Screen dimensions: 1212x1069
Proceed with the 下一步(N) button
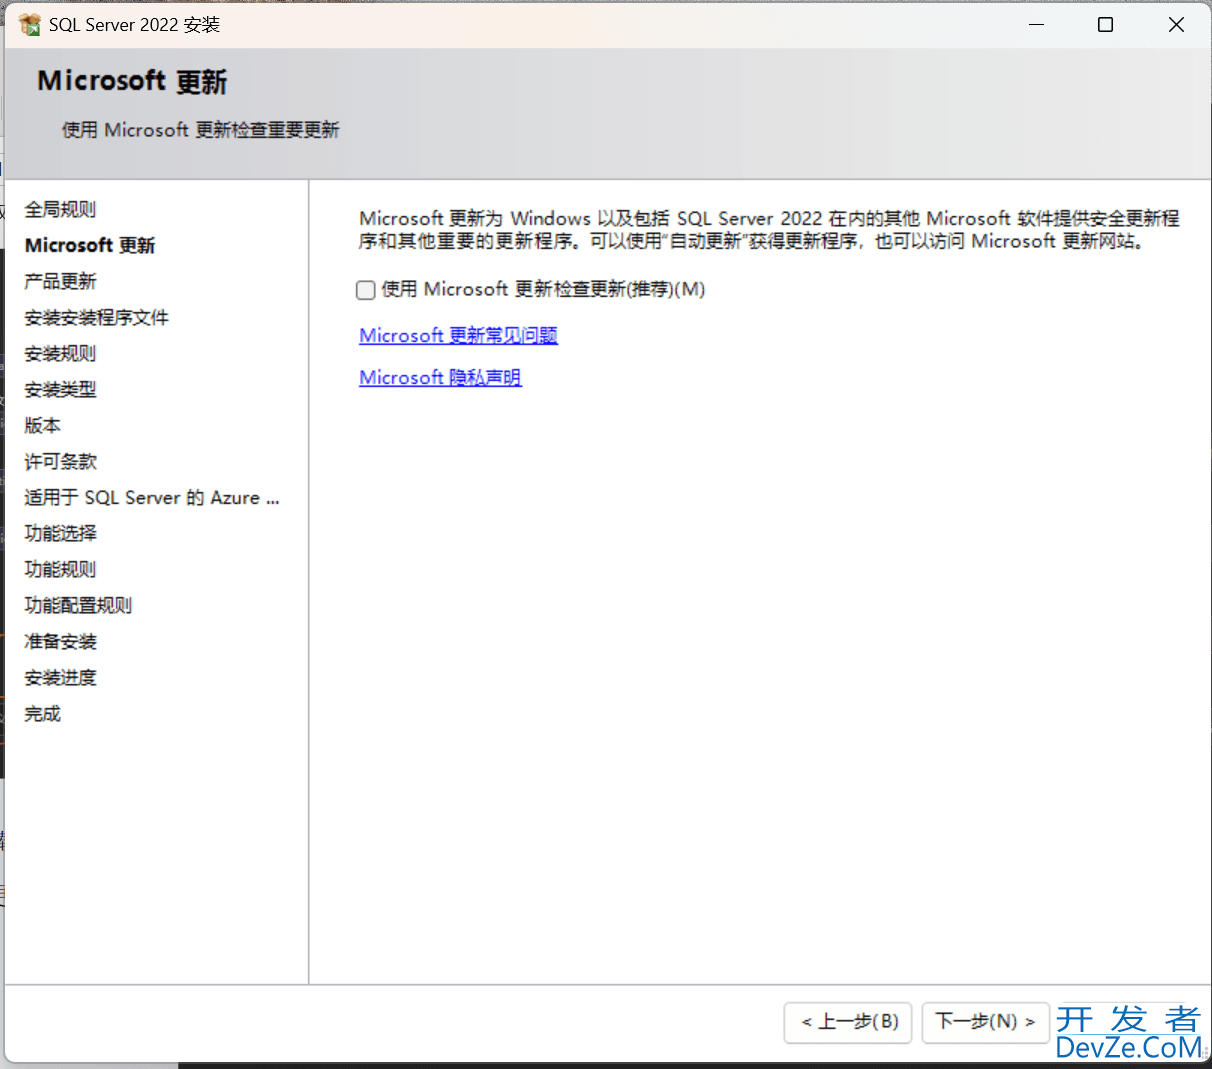pyautogui.click(x=985, y=1022)
